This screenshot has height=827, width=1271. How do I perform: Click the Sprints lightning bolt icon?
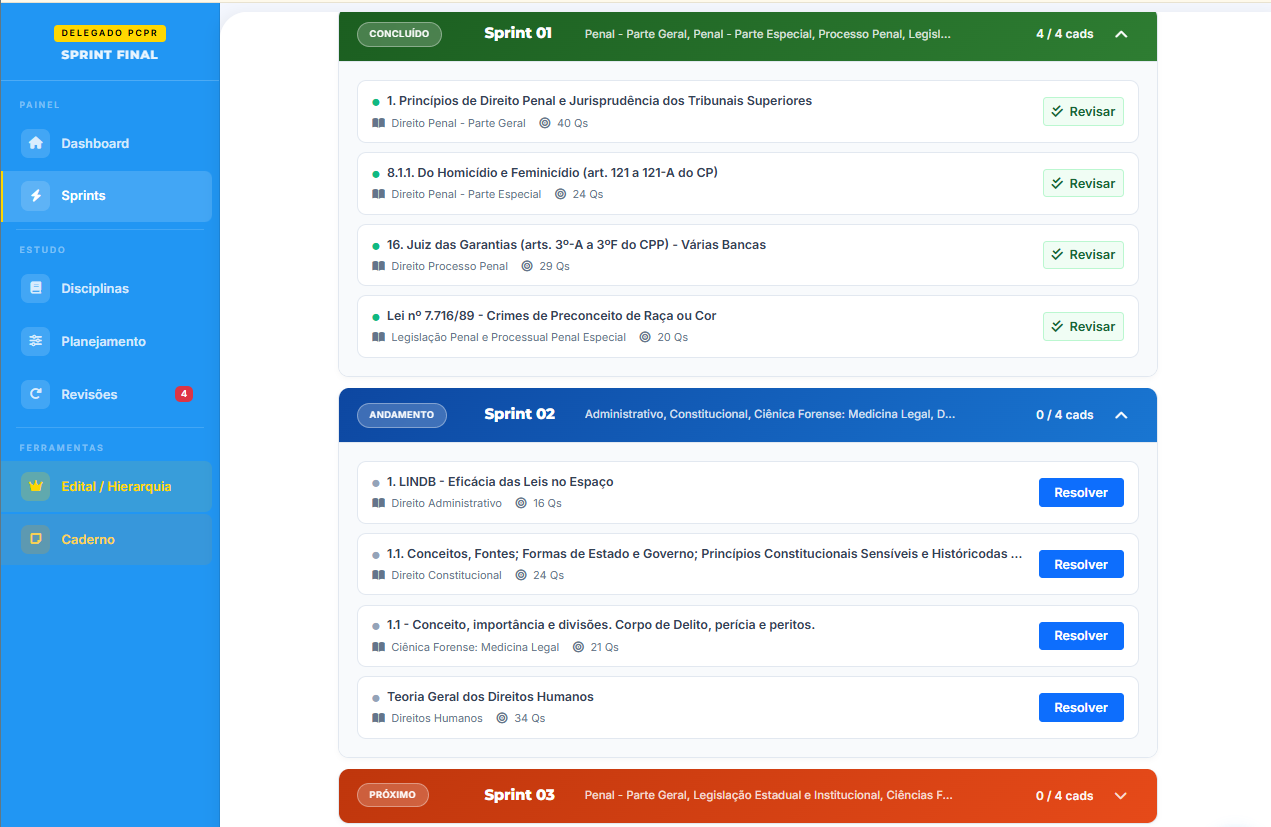[x=36, y=195]
